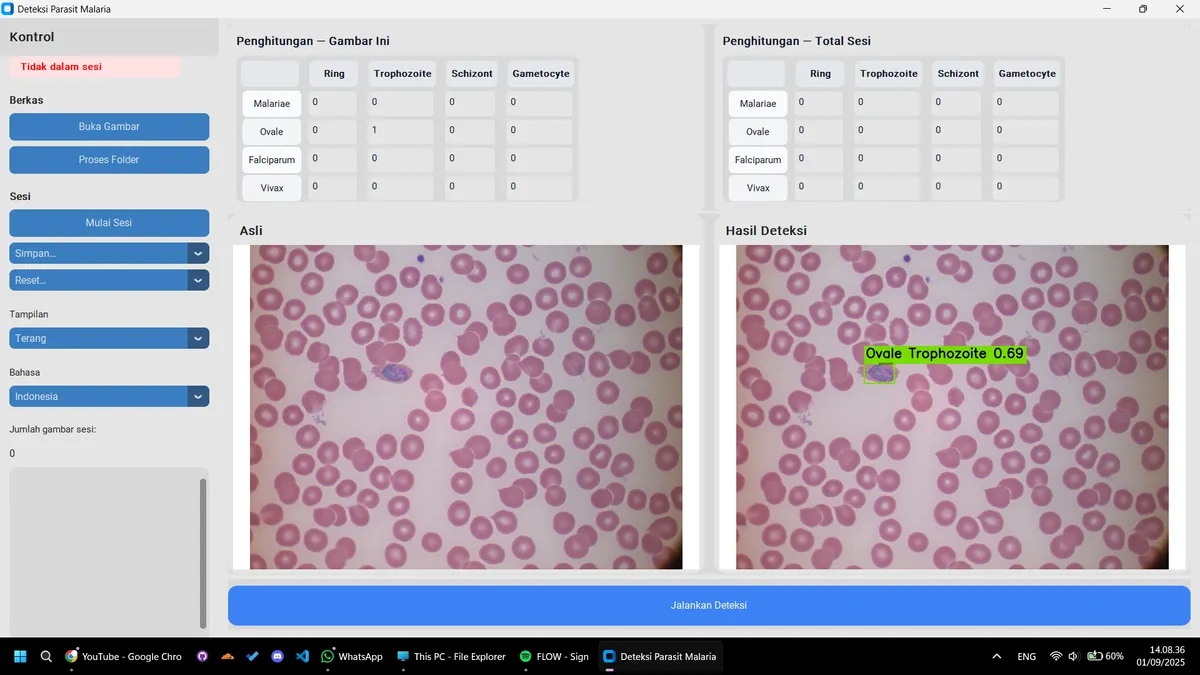The height and width of the screenshot is (675, 1200).
Task: Click Vivax row label in Total Sesi table
Action: click(x=758, y=188)
